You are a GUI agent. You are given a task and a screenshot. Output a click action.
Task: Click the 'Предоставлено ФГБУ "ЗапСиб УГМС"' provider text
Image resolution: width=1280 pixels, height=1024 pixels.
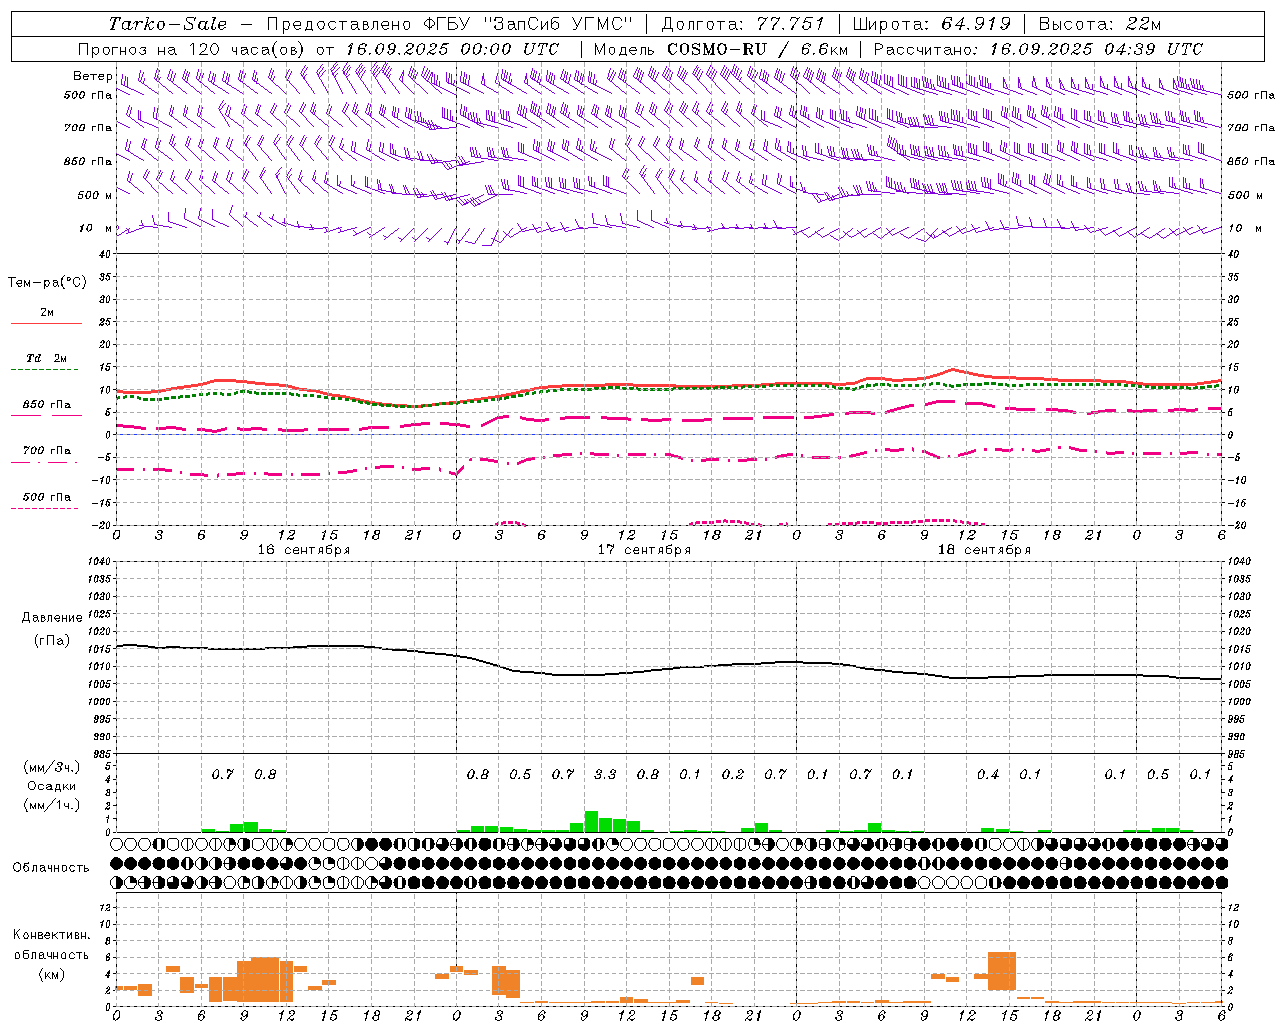tap(450, 24)
